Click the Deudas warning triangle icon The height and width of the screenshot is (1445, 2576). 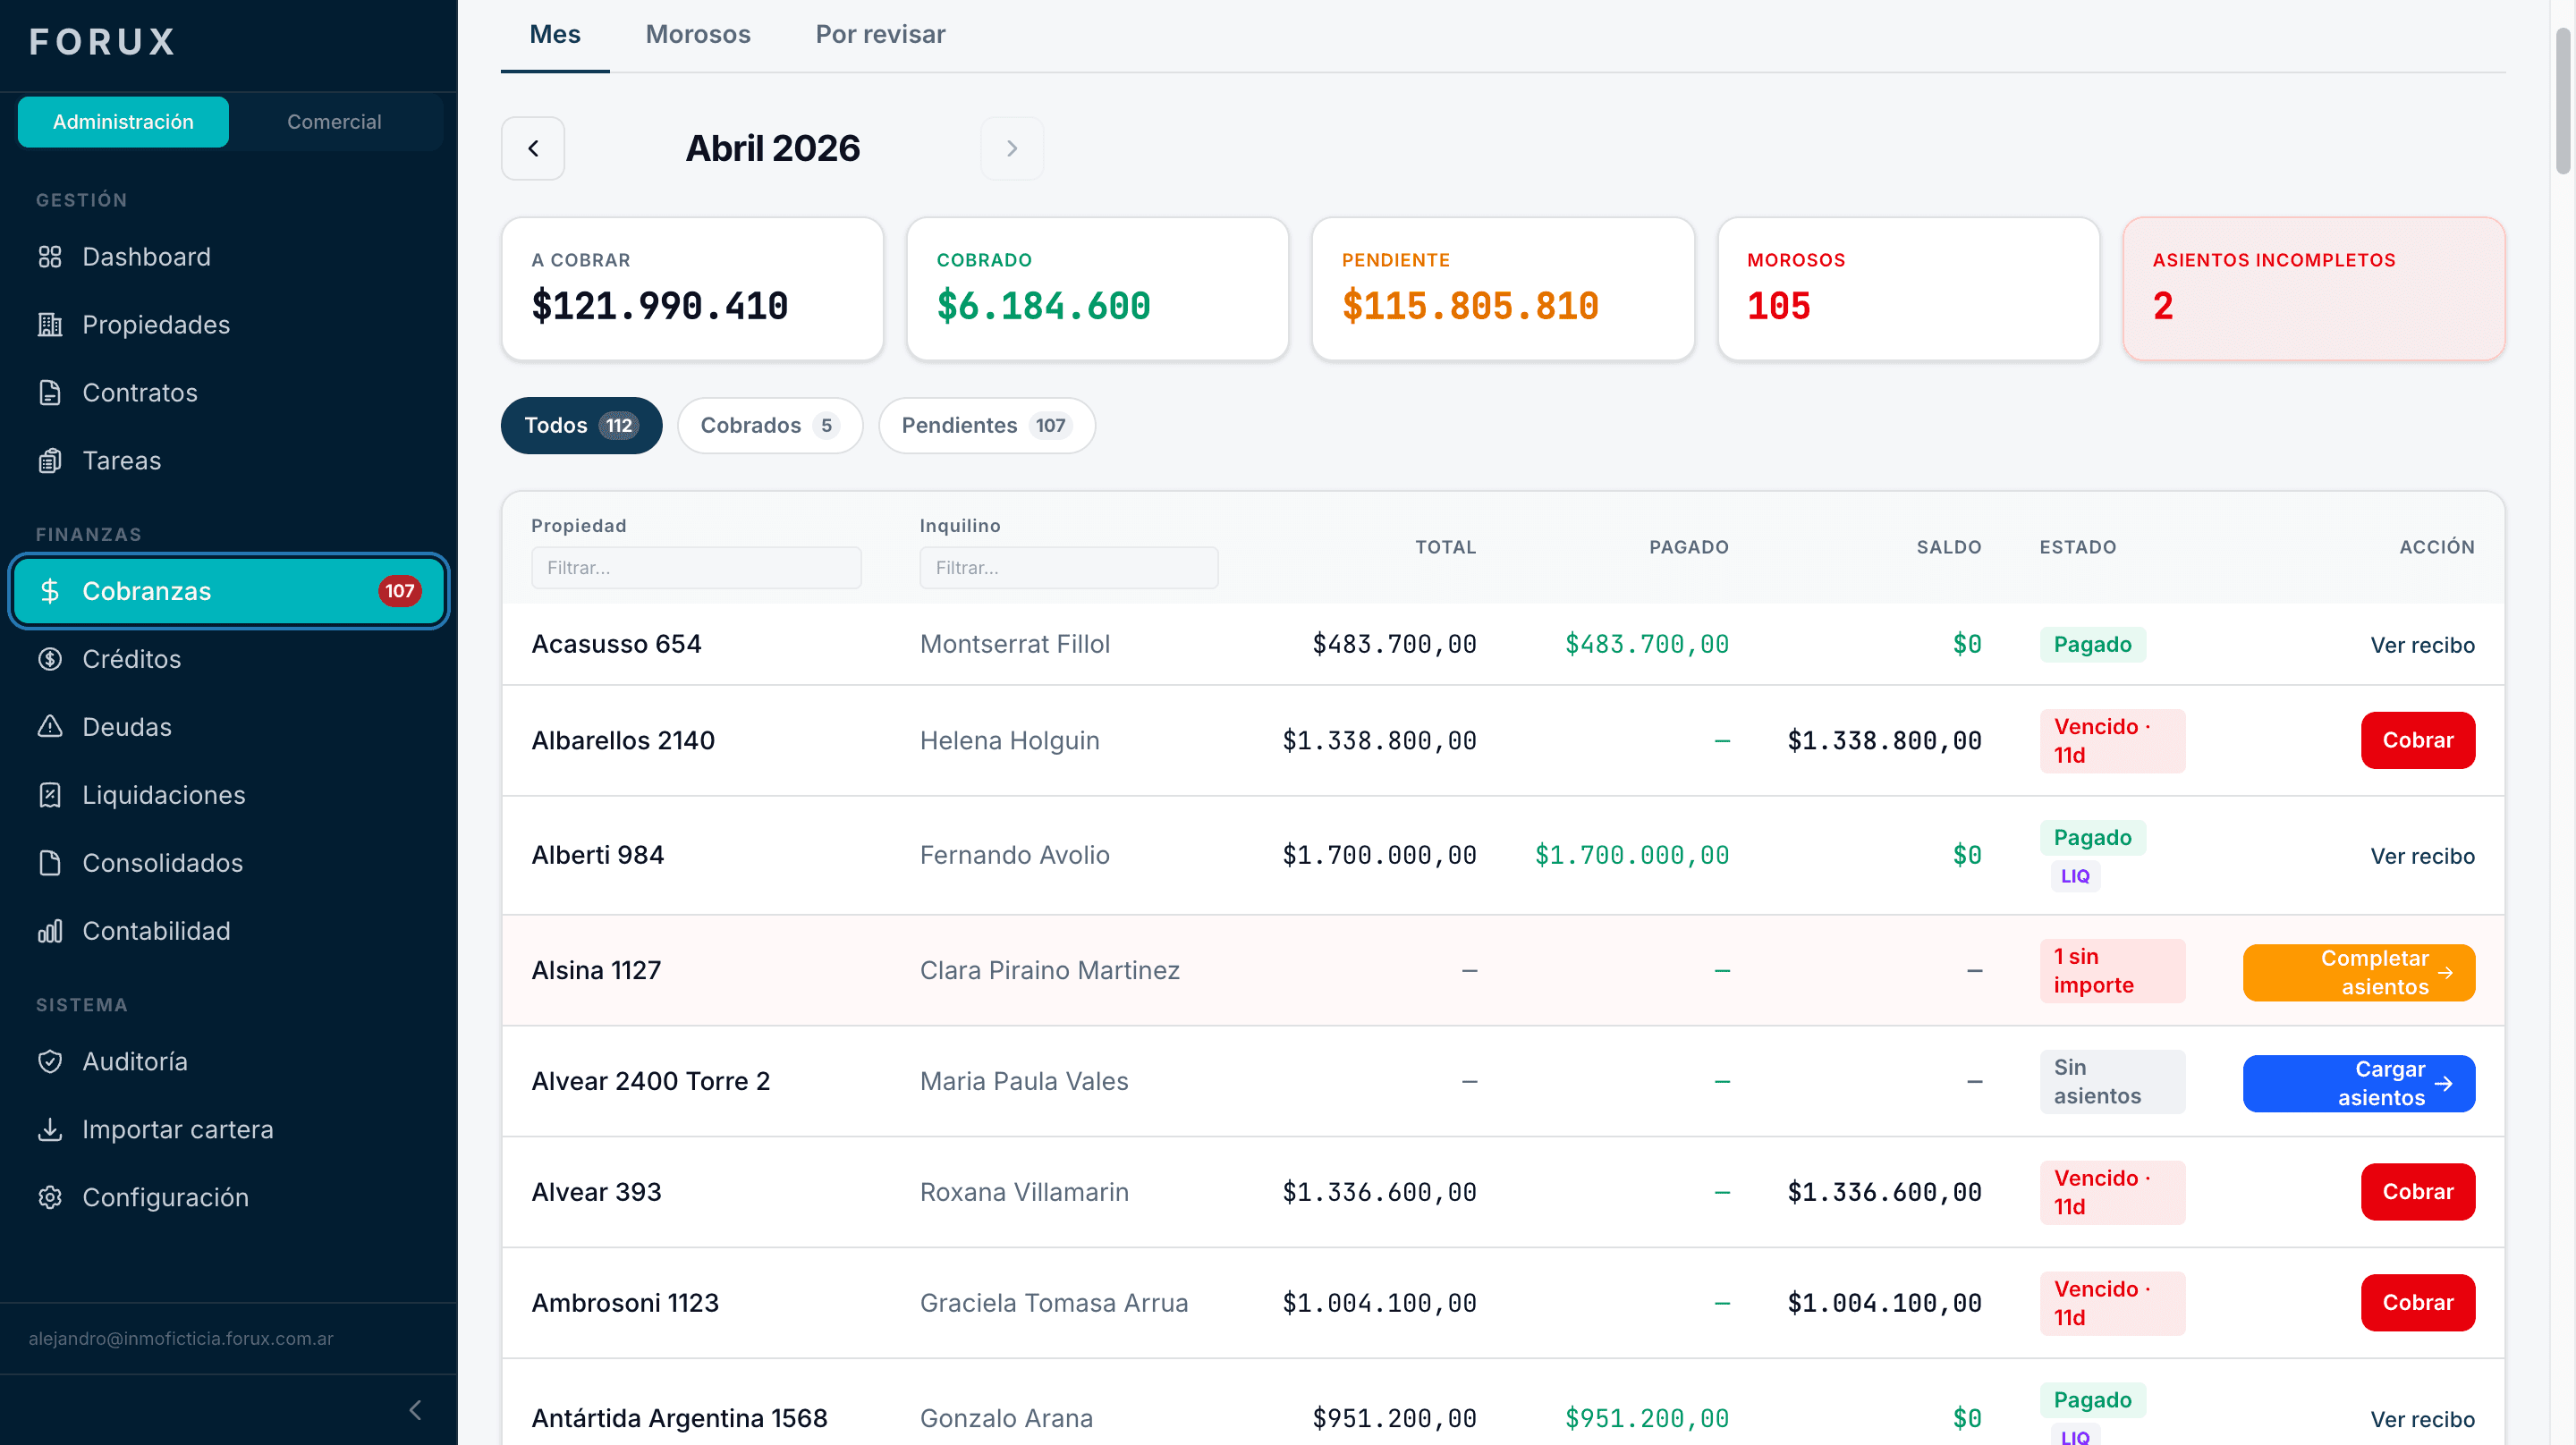tap(50, 727)
